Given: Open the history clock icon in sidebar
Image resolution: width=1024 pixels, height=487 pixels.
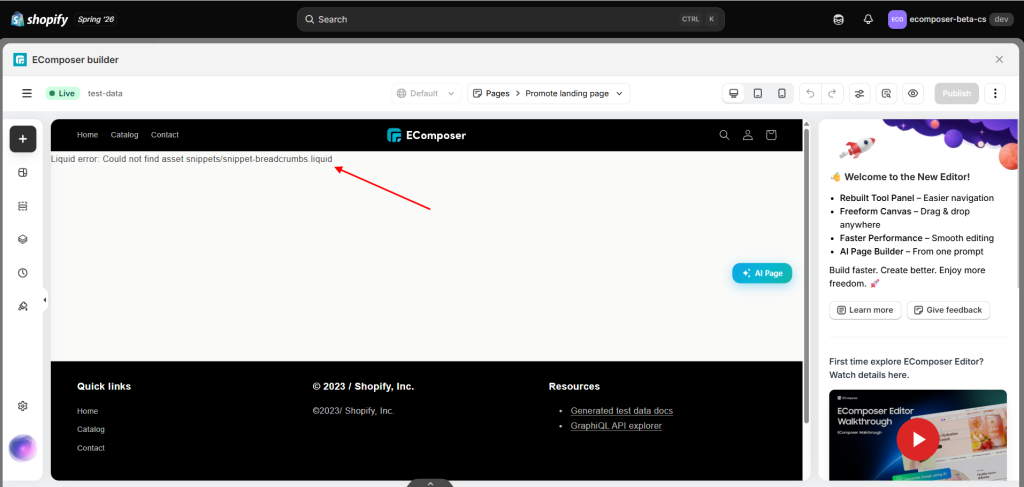Looking at the screenshot, I should pyautogui.click(x=23, y=273).
